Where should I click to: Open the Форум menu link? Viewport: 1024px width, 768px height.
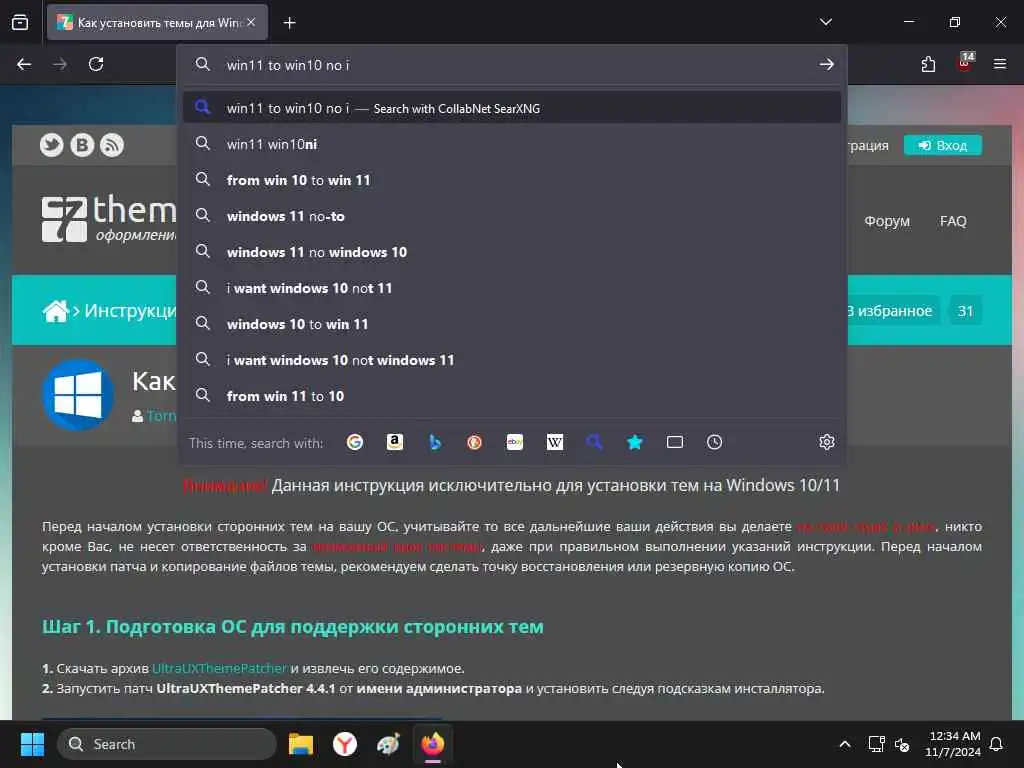[886, 221]
